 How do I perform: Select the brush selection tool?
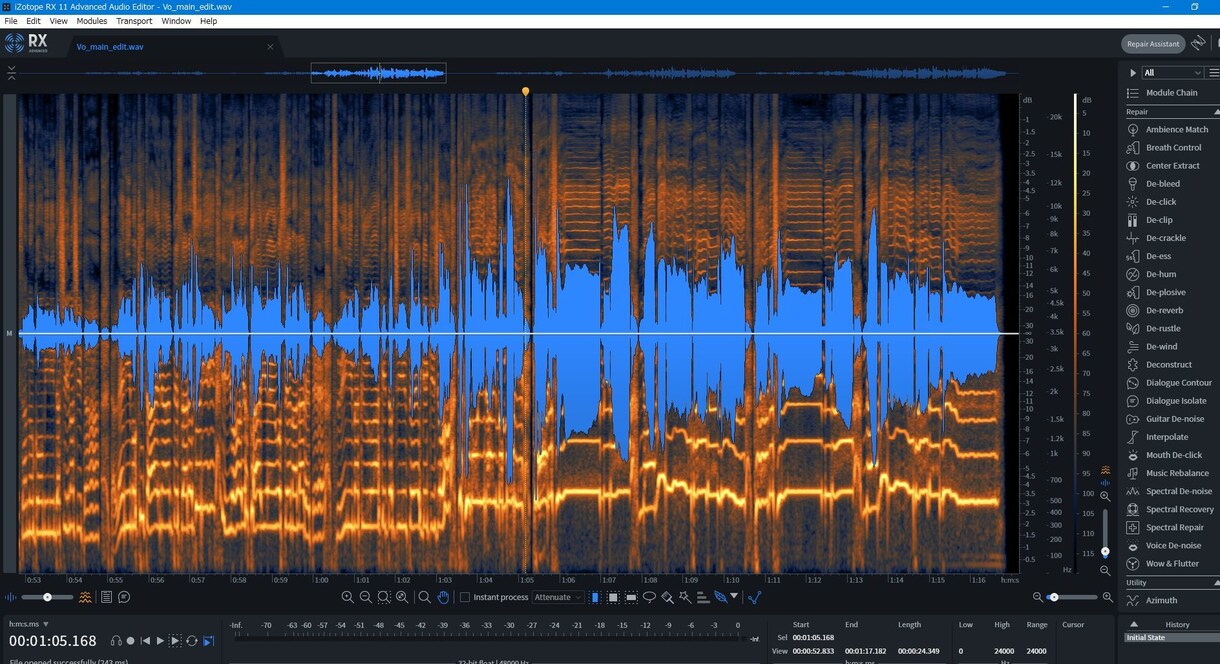pyautogui.click(x=667, y=597)
